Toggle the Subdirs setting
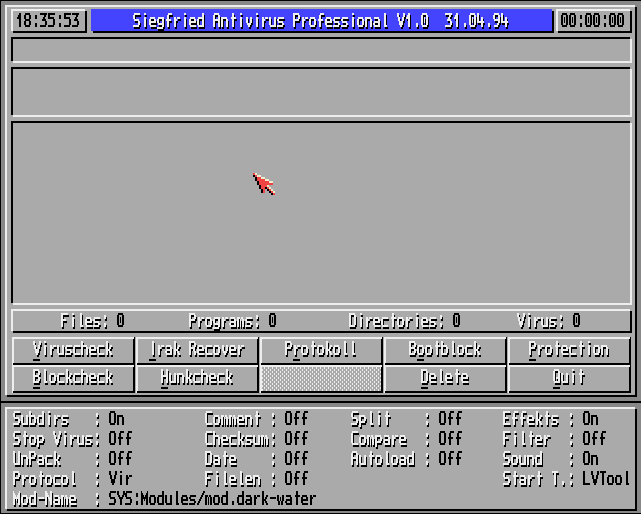641x514 pixels. 69,419
